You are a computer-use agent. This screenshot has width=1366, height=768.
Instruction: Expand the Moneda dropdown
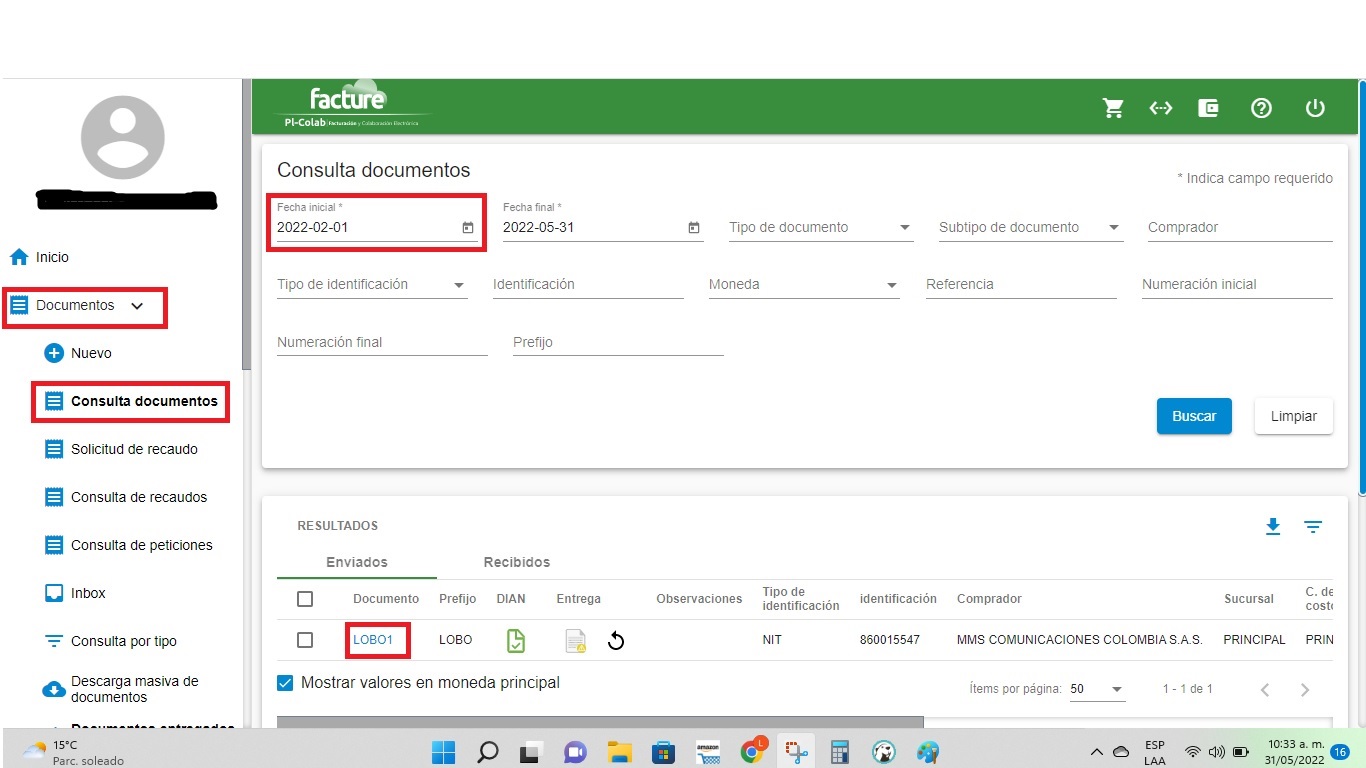(803, 285)
